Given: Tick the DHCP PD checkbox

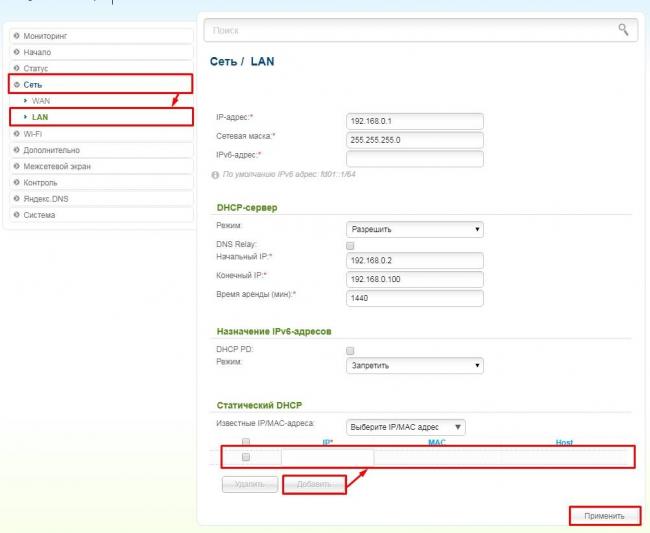Looking at the screenshot, I should (350, 351).
